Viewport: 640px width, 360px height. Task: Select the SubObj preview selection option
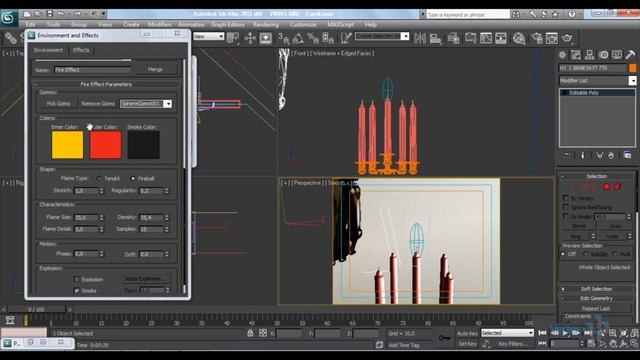coord(586,254)
